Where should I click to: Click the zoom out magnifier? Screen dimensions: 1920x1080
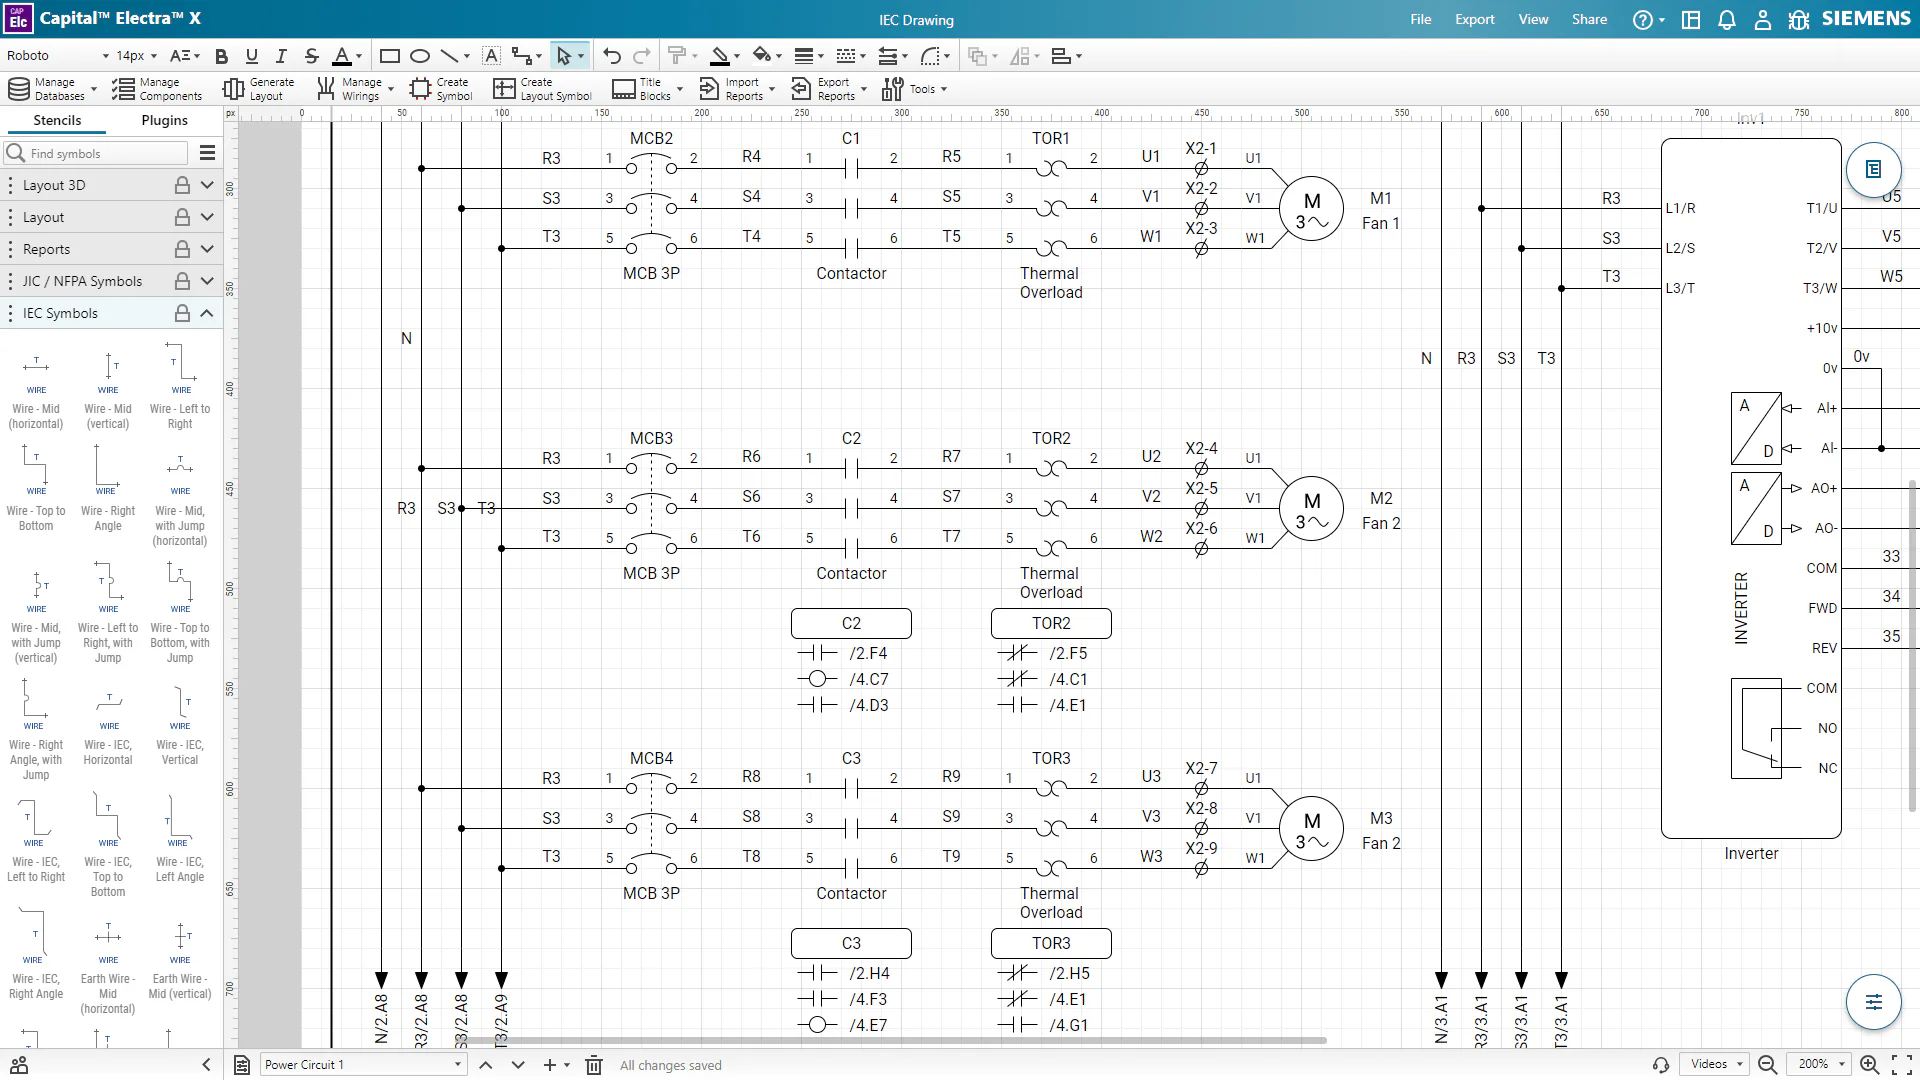coord(1767,1065)
